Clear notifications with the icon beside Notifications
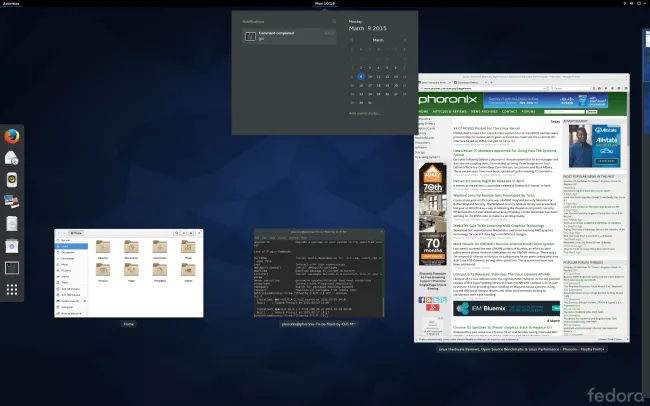The height and width of the screenshot is (406, 650). coord(334,22)
